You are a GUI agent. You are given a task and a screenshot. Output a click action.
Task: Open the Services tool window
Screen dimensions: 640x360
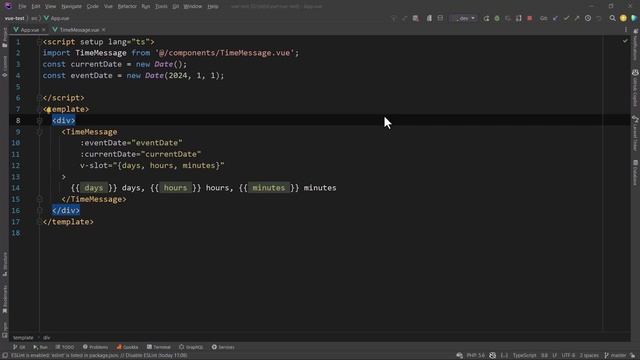click(223, 347)
